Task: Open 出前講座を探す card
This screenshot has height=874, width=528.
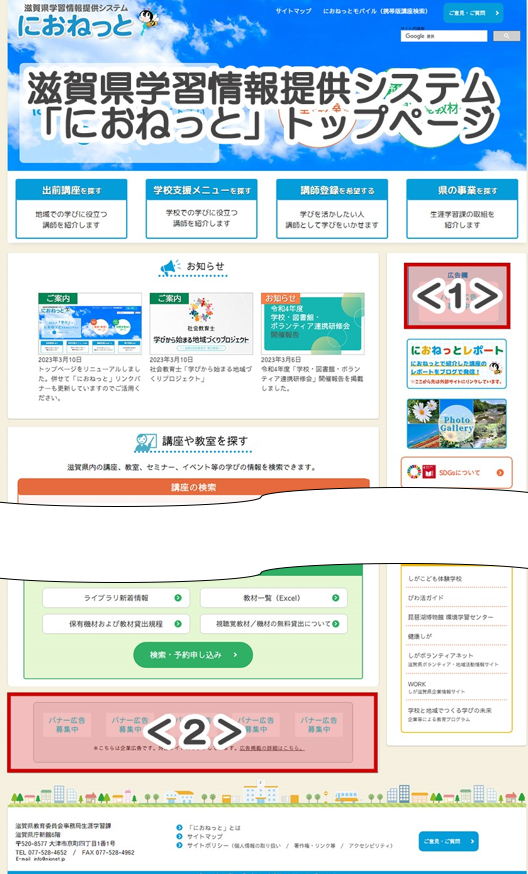Action: tap(71, 208)
